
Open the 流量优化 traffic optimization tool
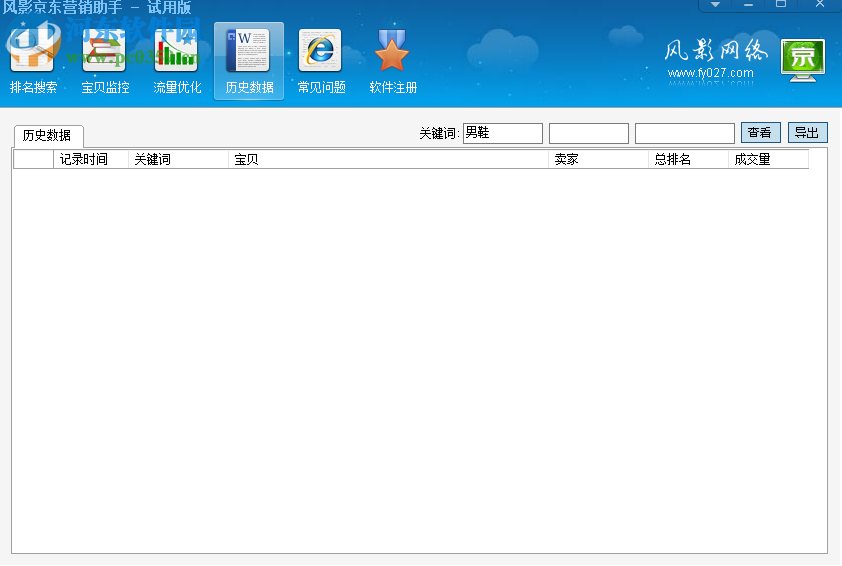177,61
